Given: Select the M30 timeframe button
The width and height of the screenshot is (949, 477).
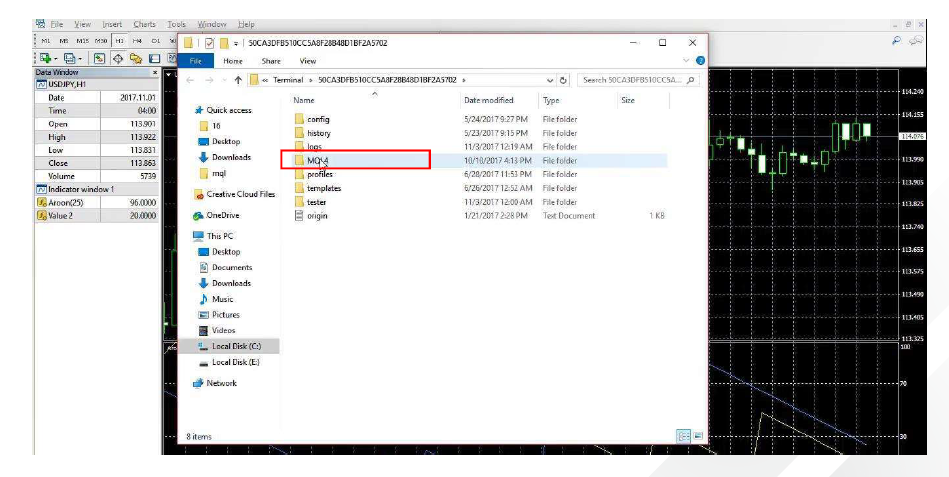Looking at the screenshot, I should 101,41.
